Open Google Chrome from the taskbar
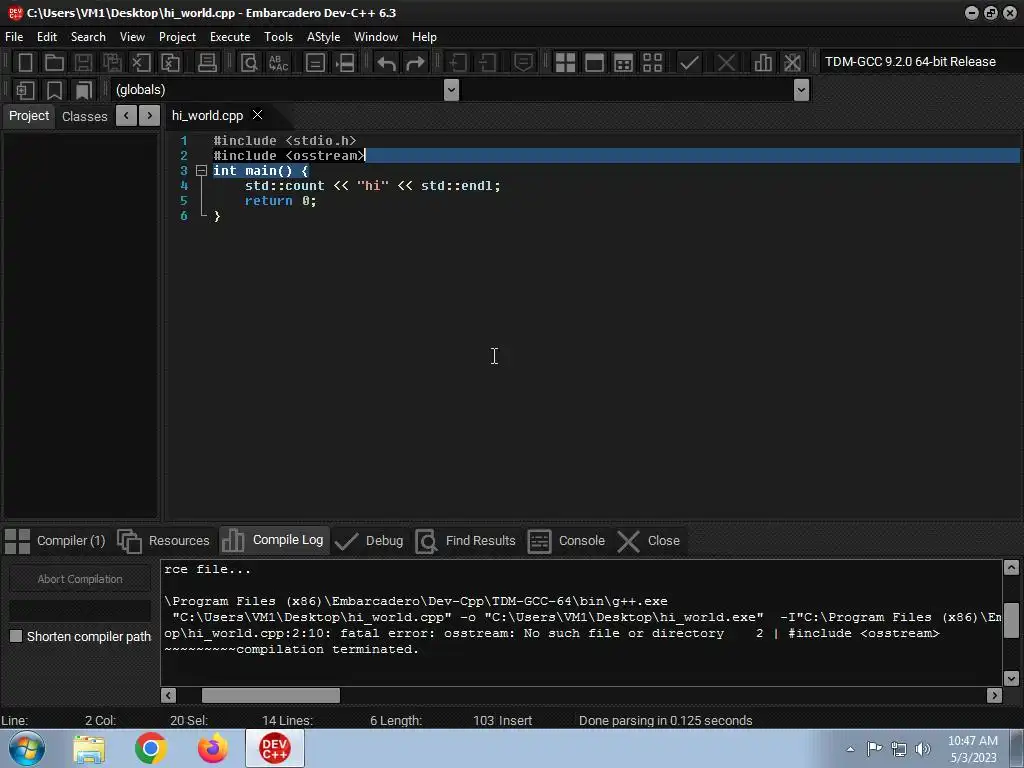The image size is (1024, 768). tap(151, 748)
